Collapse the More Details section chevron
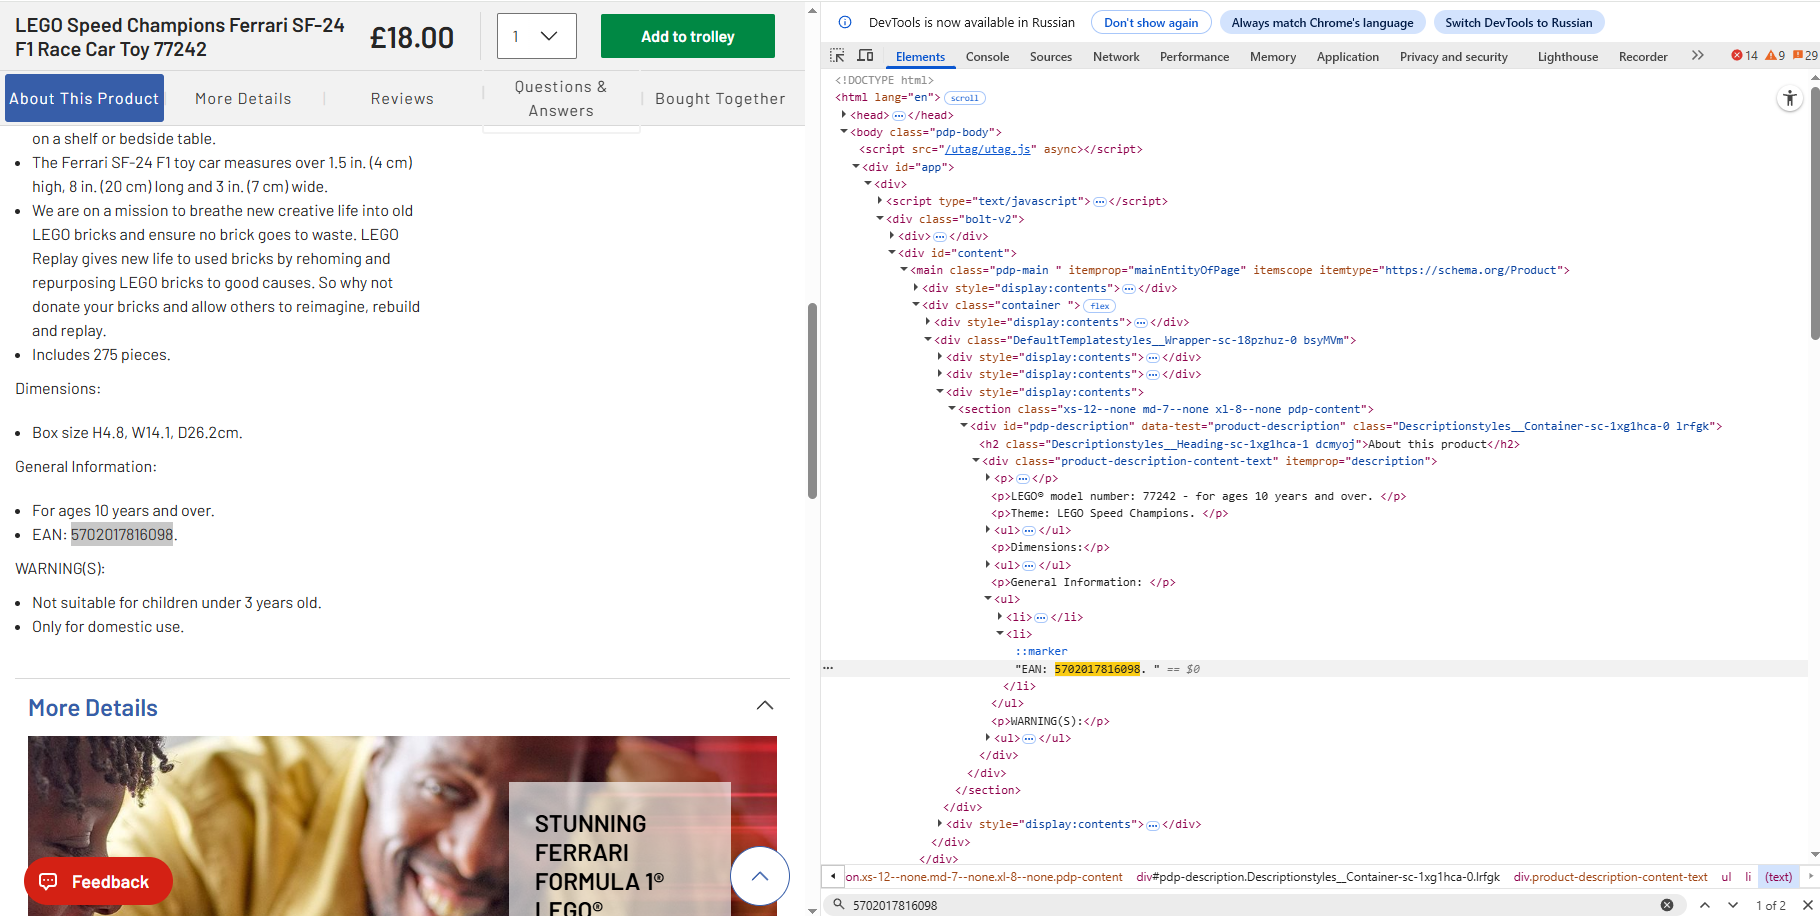 [765, 706]
